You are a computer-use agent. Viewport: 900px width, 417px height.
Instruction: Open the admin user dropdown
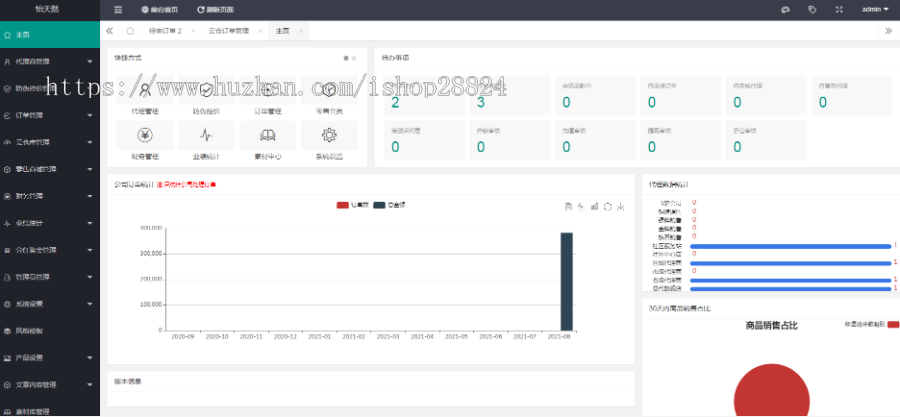(875, 10)
